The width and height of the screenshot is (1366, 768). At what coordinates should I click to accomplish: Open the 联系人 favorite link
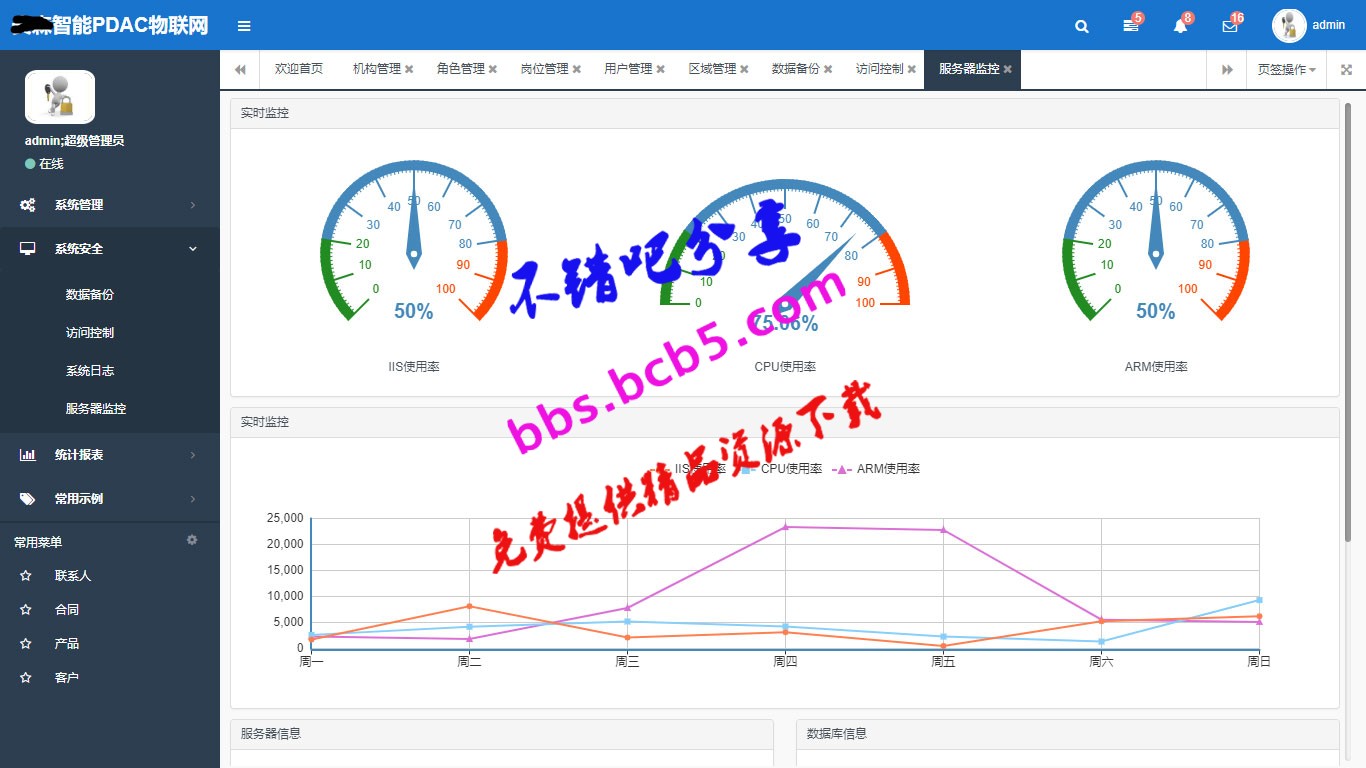(73, 576)
